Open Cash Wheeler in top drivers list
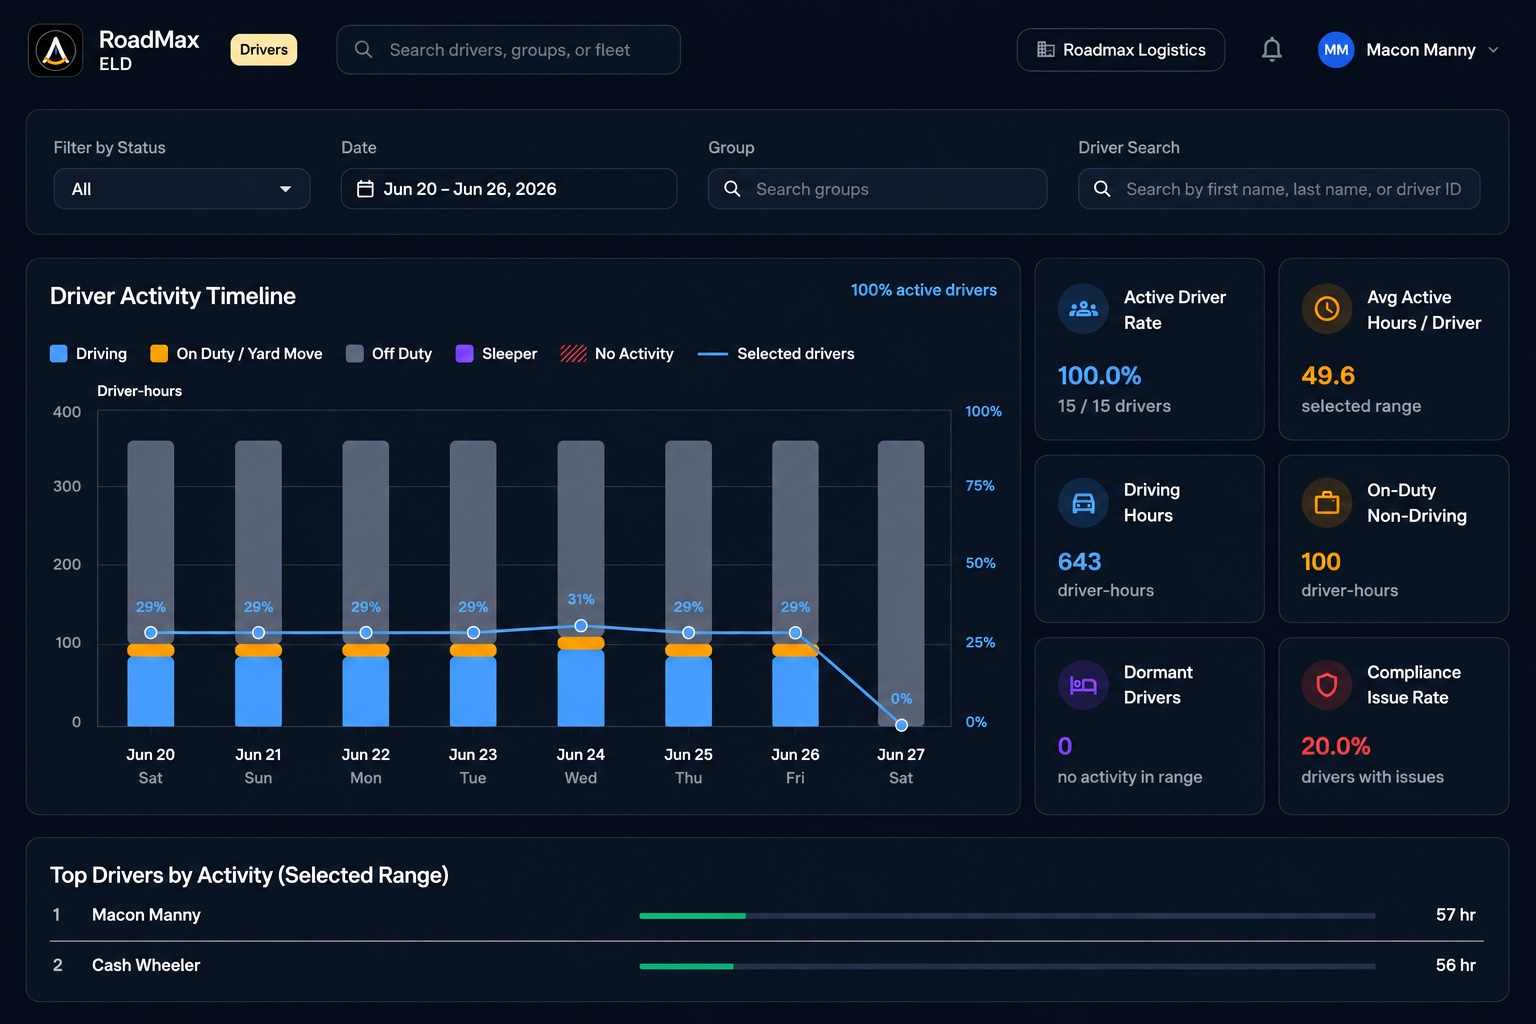 coord(146,965)
